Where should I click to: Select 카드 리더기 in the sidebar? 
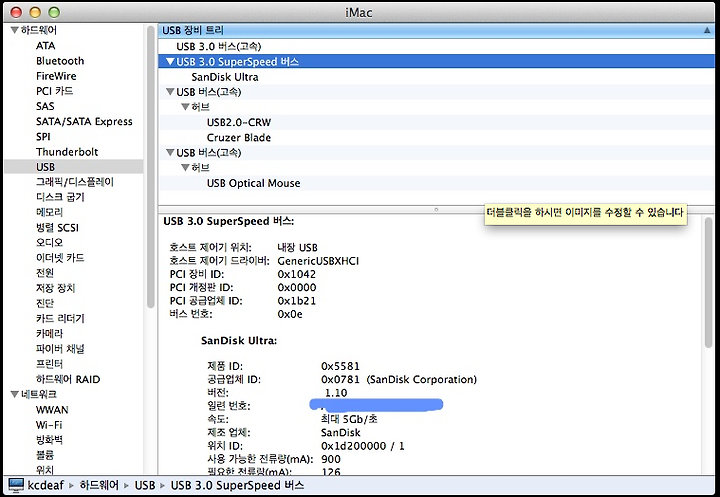(60, 318)
